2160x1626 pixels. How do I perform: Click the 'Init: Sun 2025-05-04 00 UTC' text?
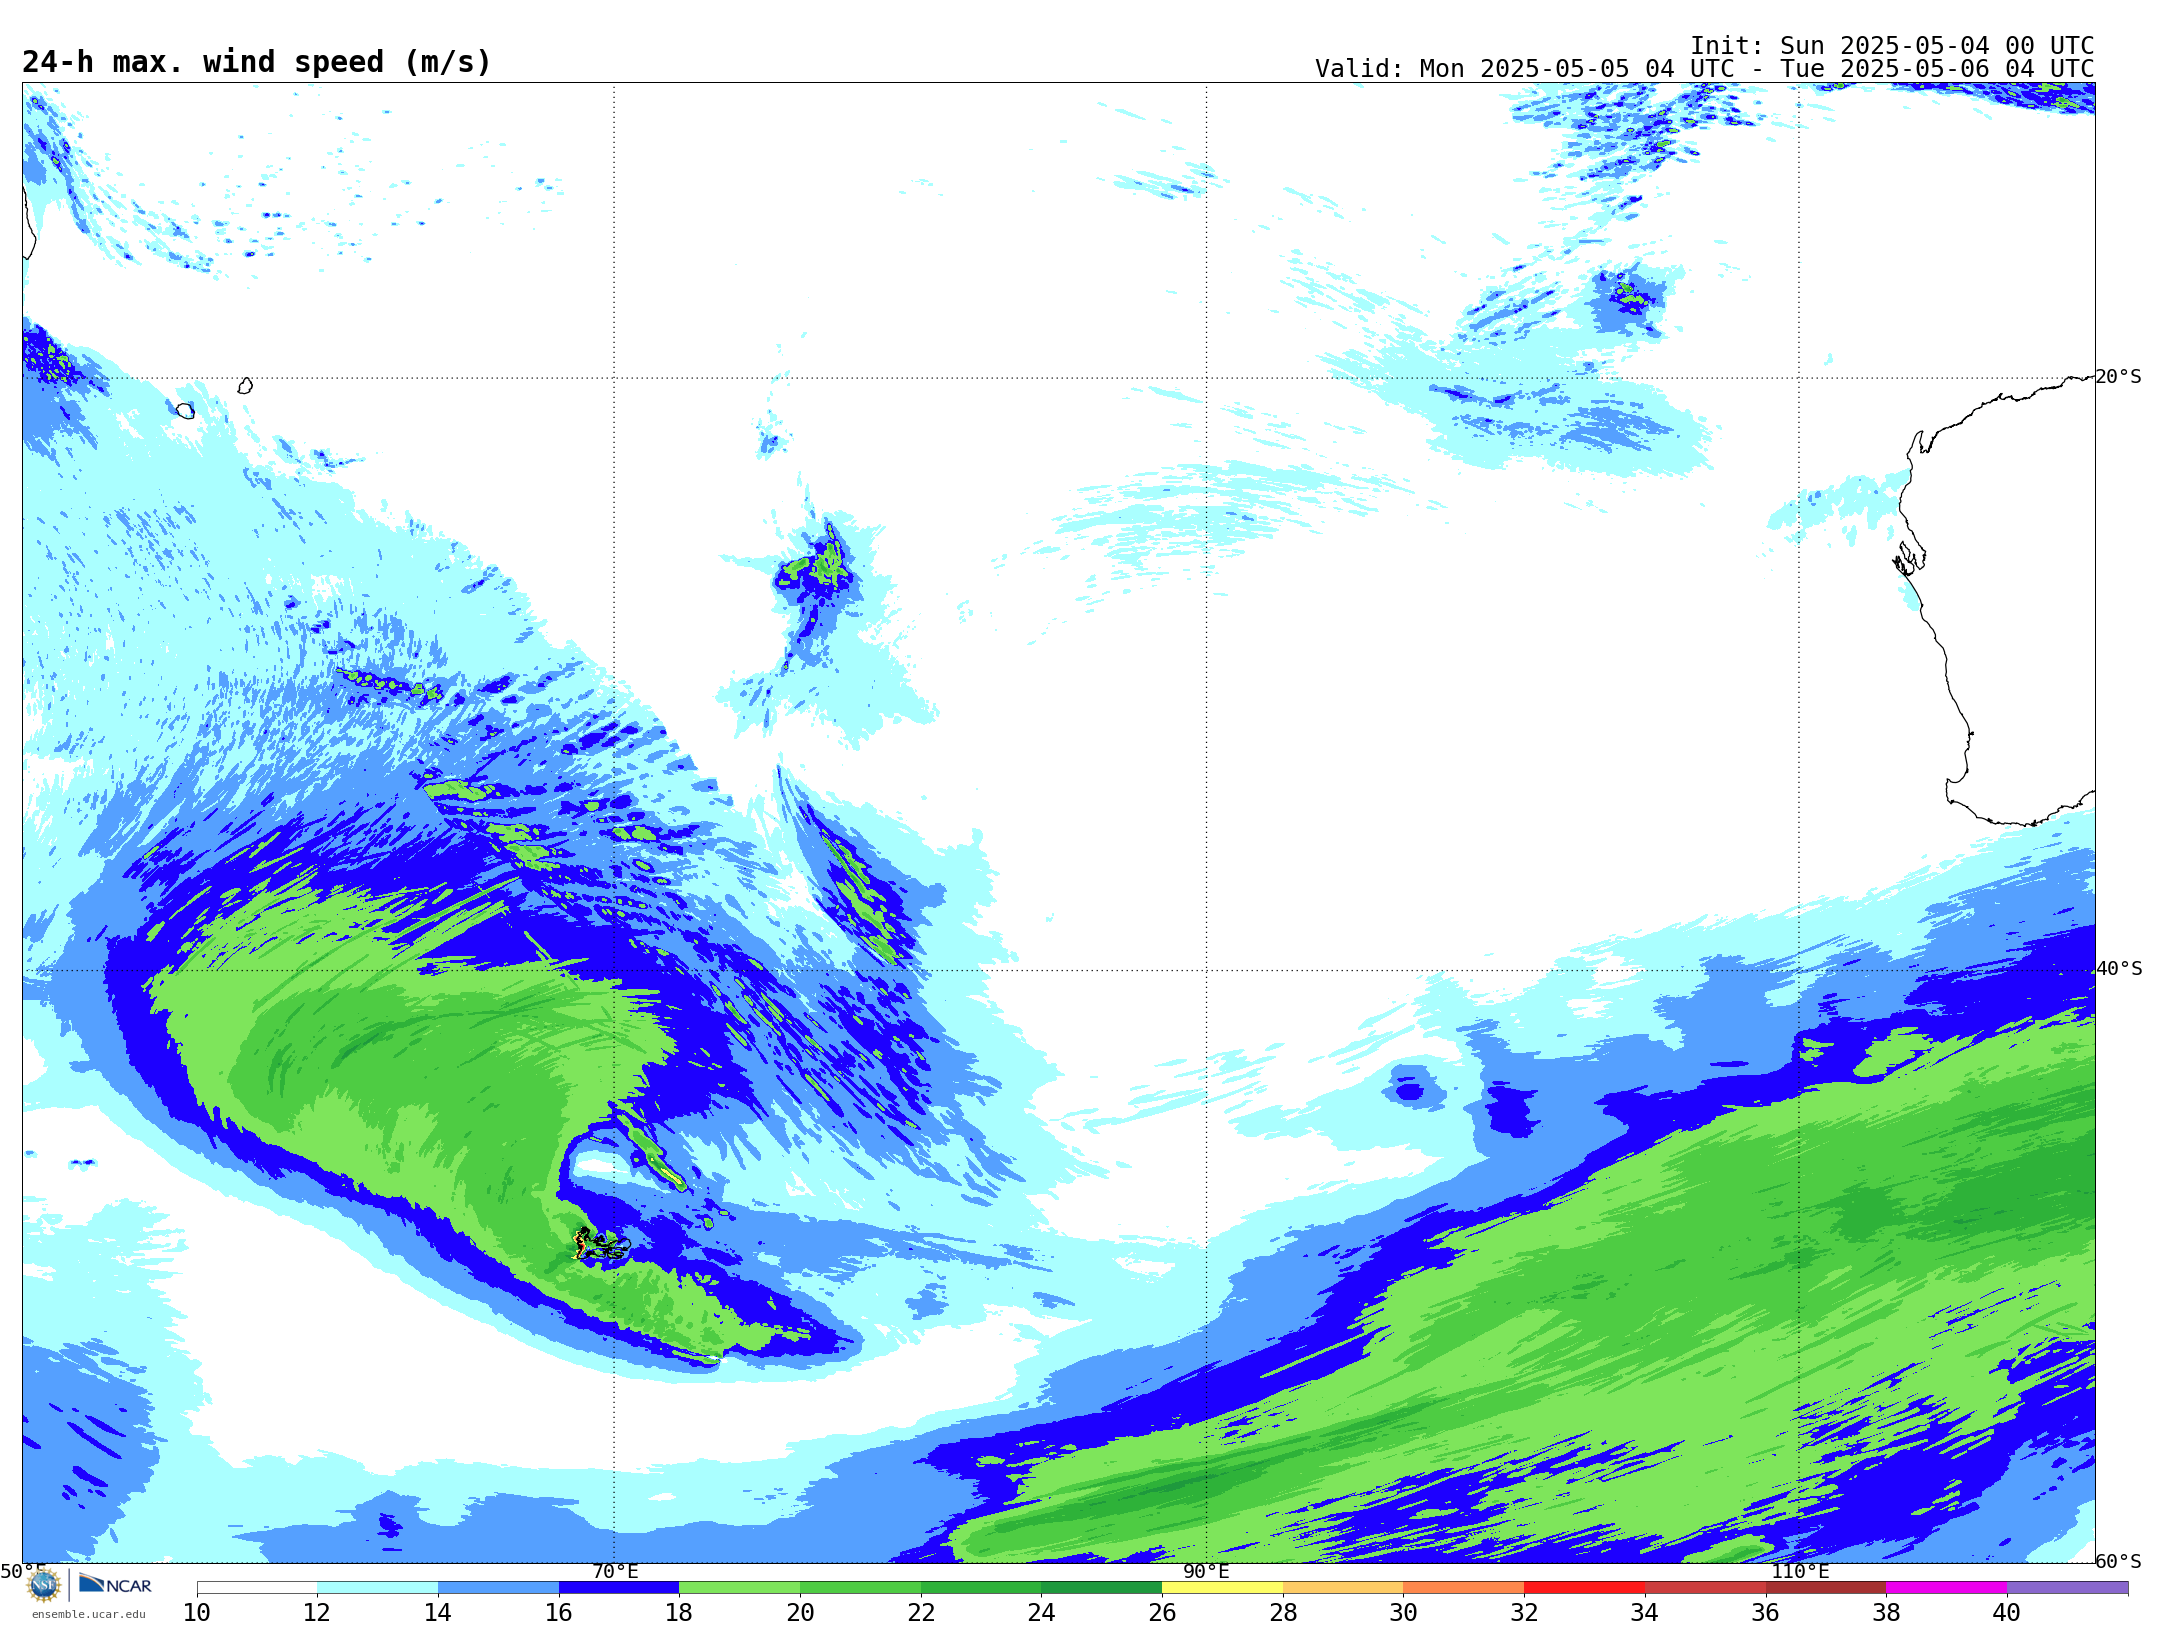pos(1891,46)
